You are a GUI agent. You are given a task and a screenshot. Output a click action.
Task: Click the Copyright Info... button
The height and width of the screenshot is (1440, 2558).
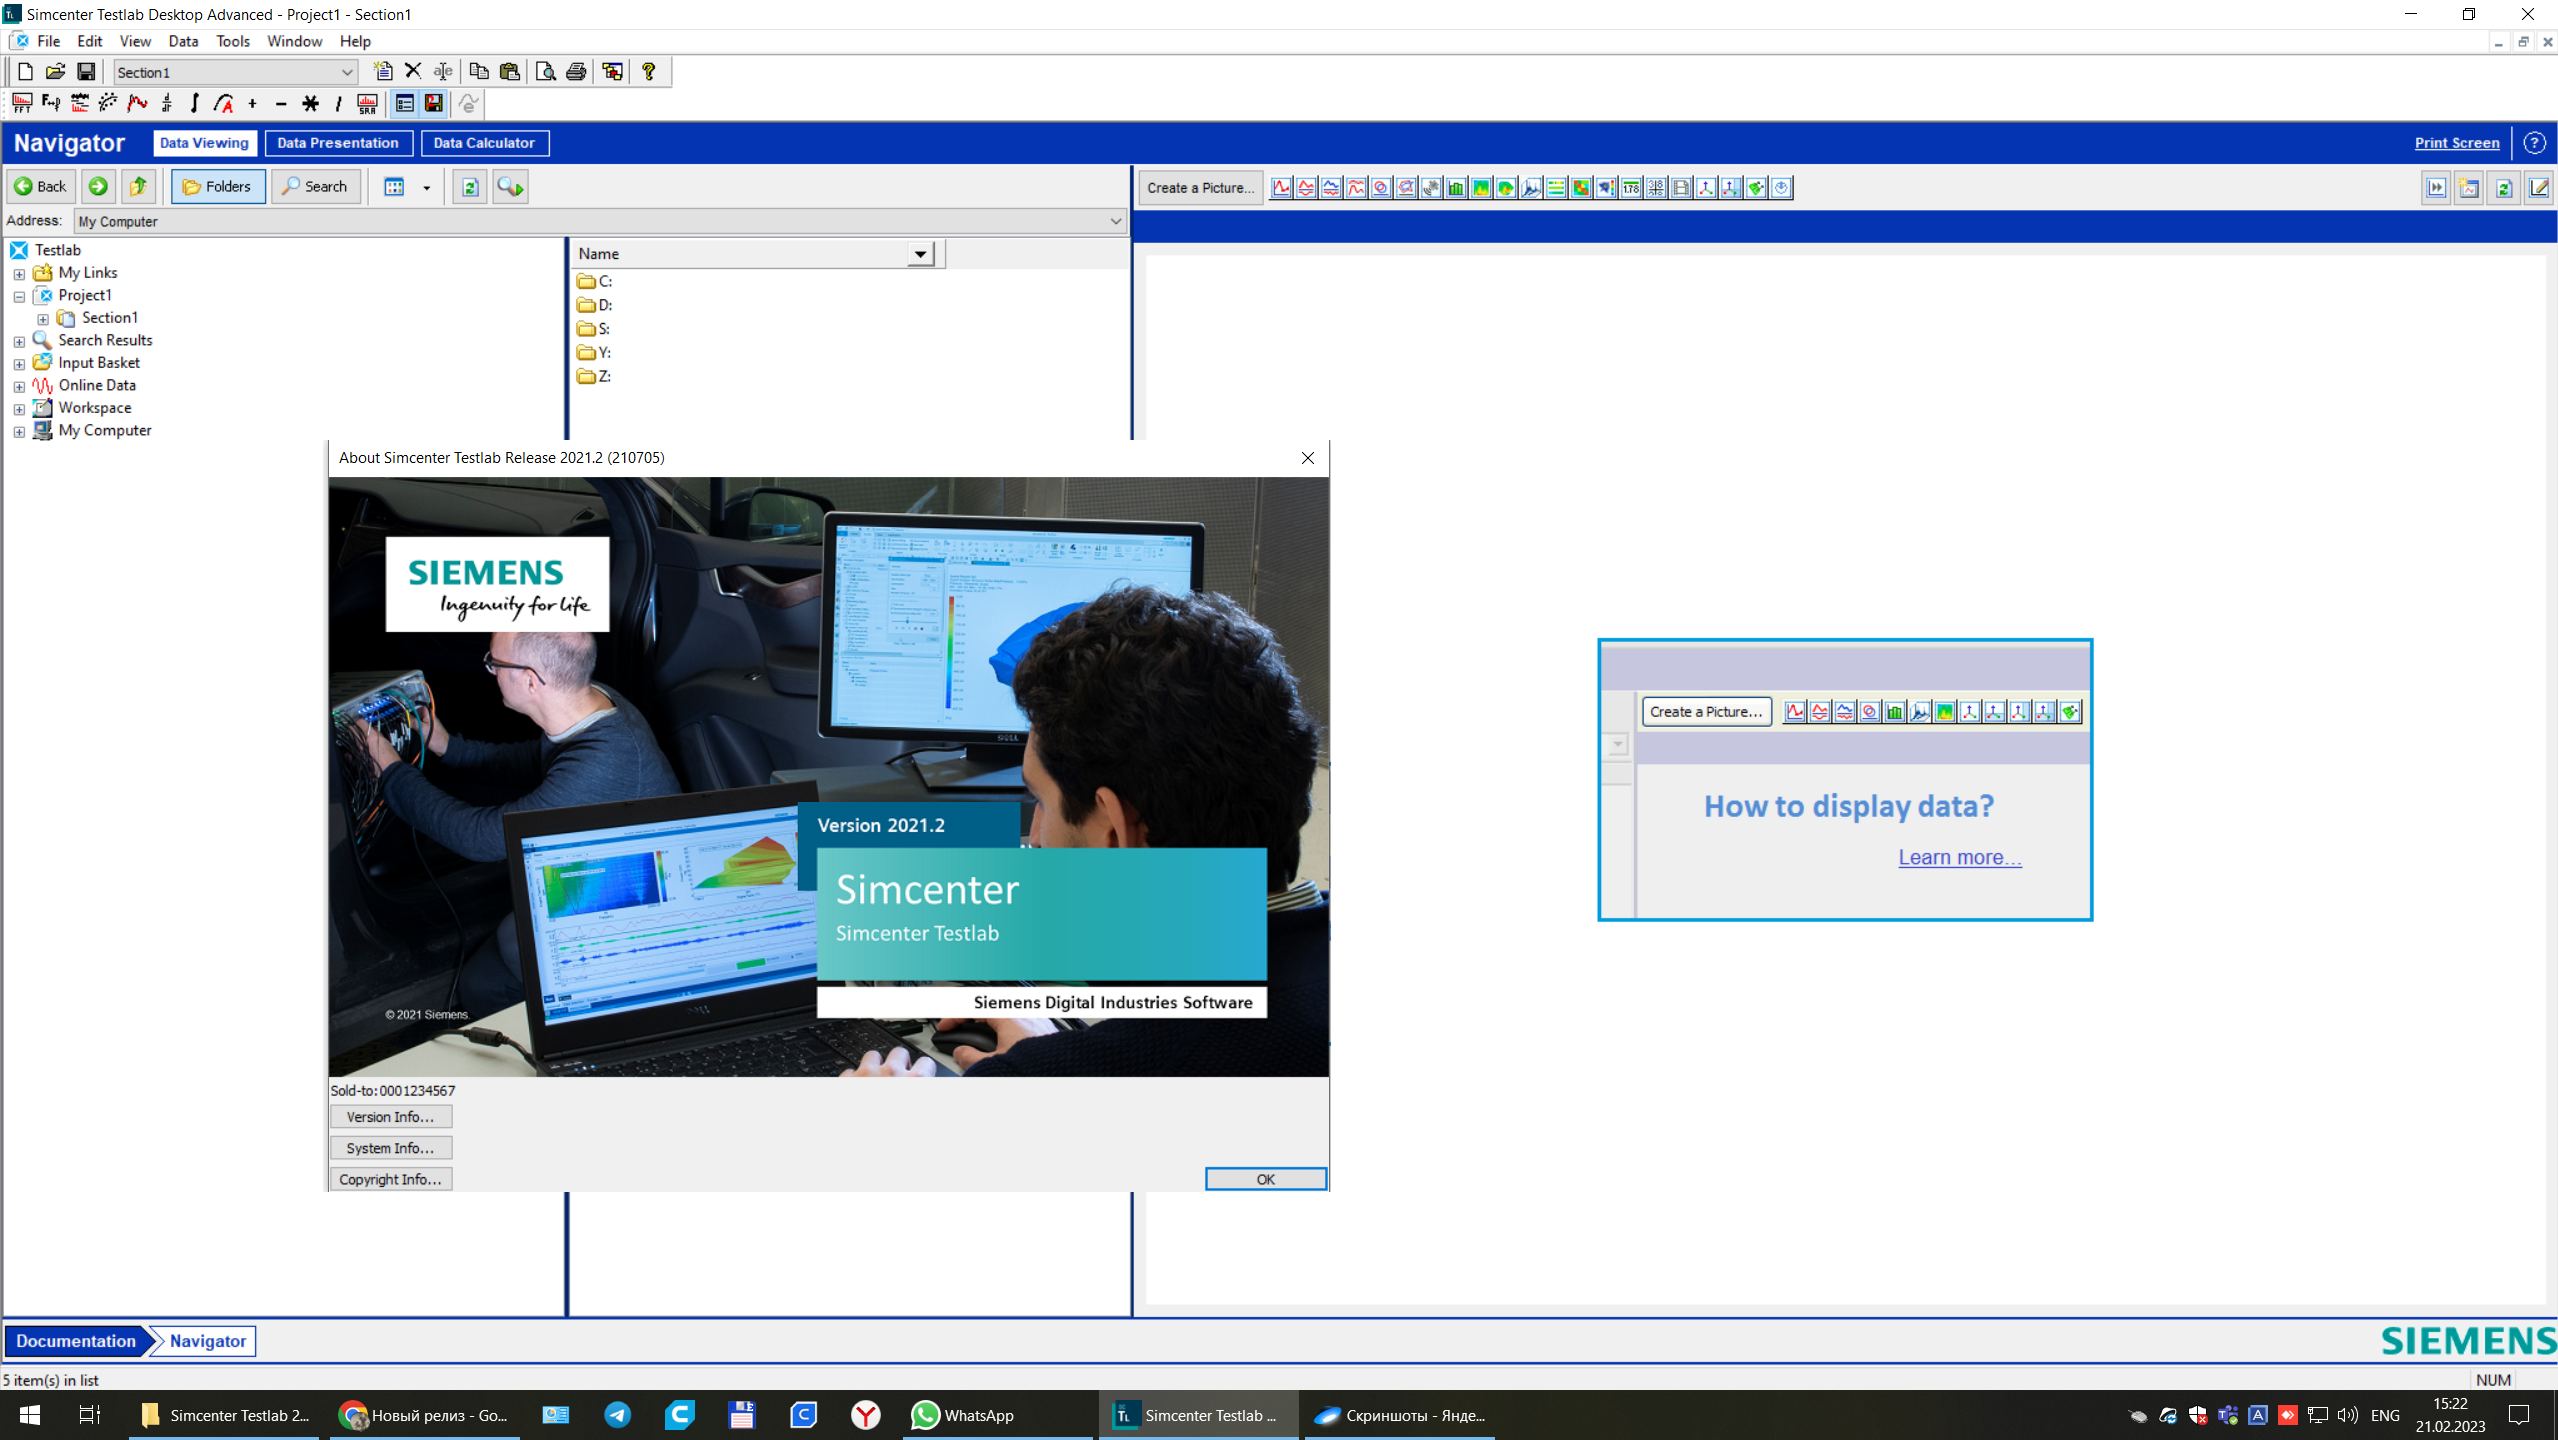pyautogui.click(x=390, y=1178)
